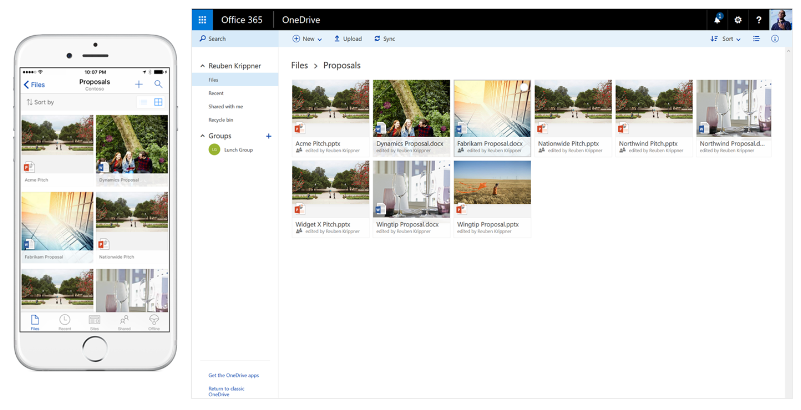The image size is (801, 410).
Task: Click the OneDrive header title
Action: (x=301, y=20)
